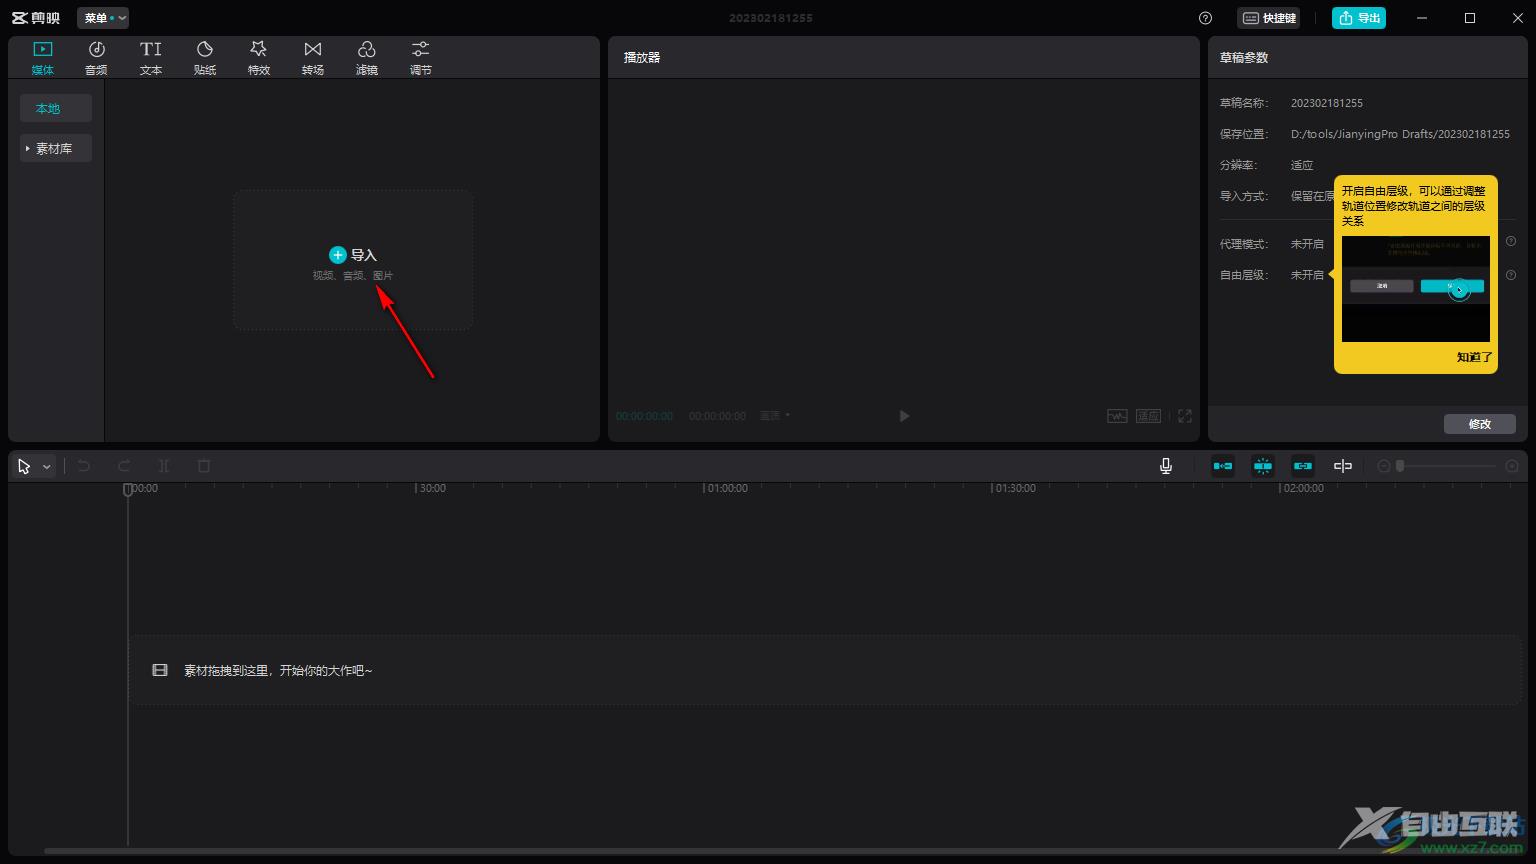Click timeline zoom out minus icon

[x=1384, y=466]
